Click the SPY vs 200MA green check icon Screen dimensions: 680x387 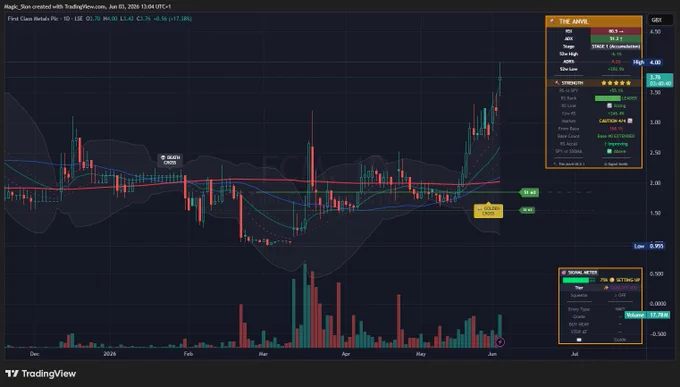pos(609,151)
